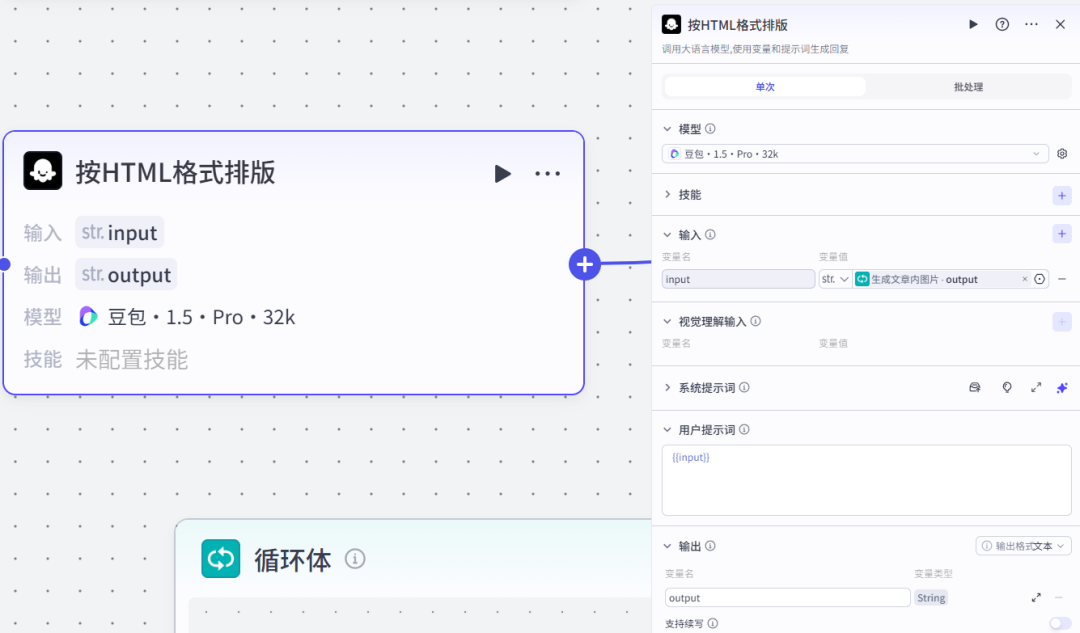Click the output variable name field

coord(787,598)
